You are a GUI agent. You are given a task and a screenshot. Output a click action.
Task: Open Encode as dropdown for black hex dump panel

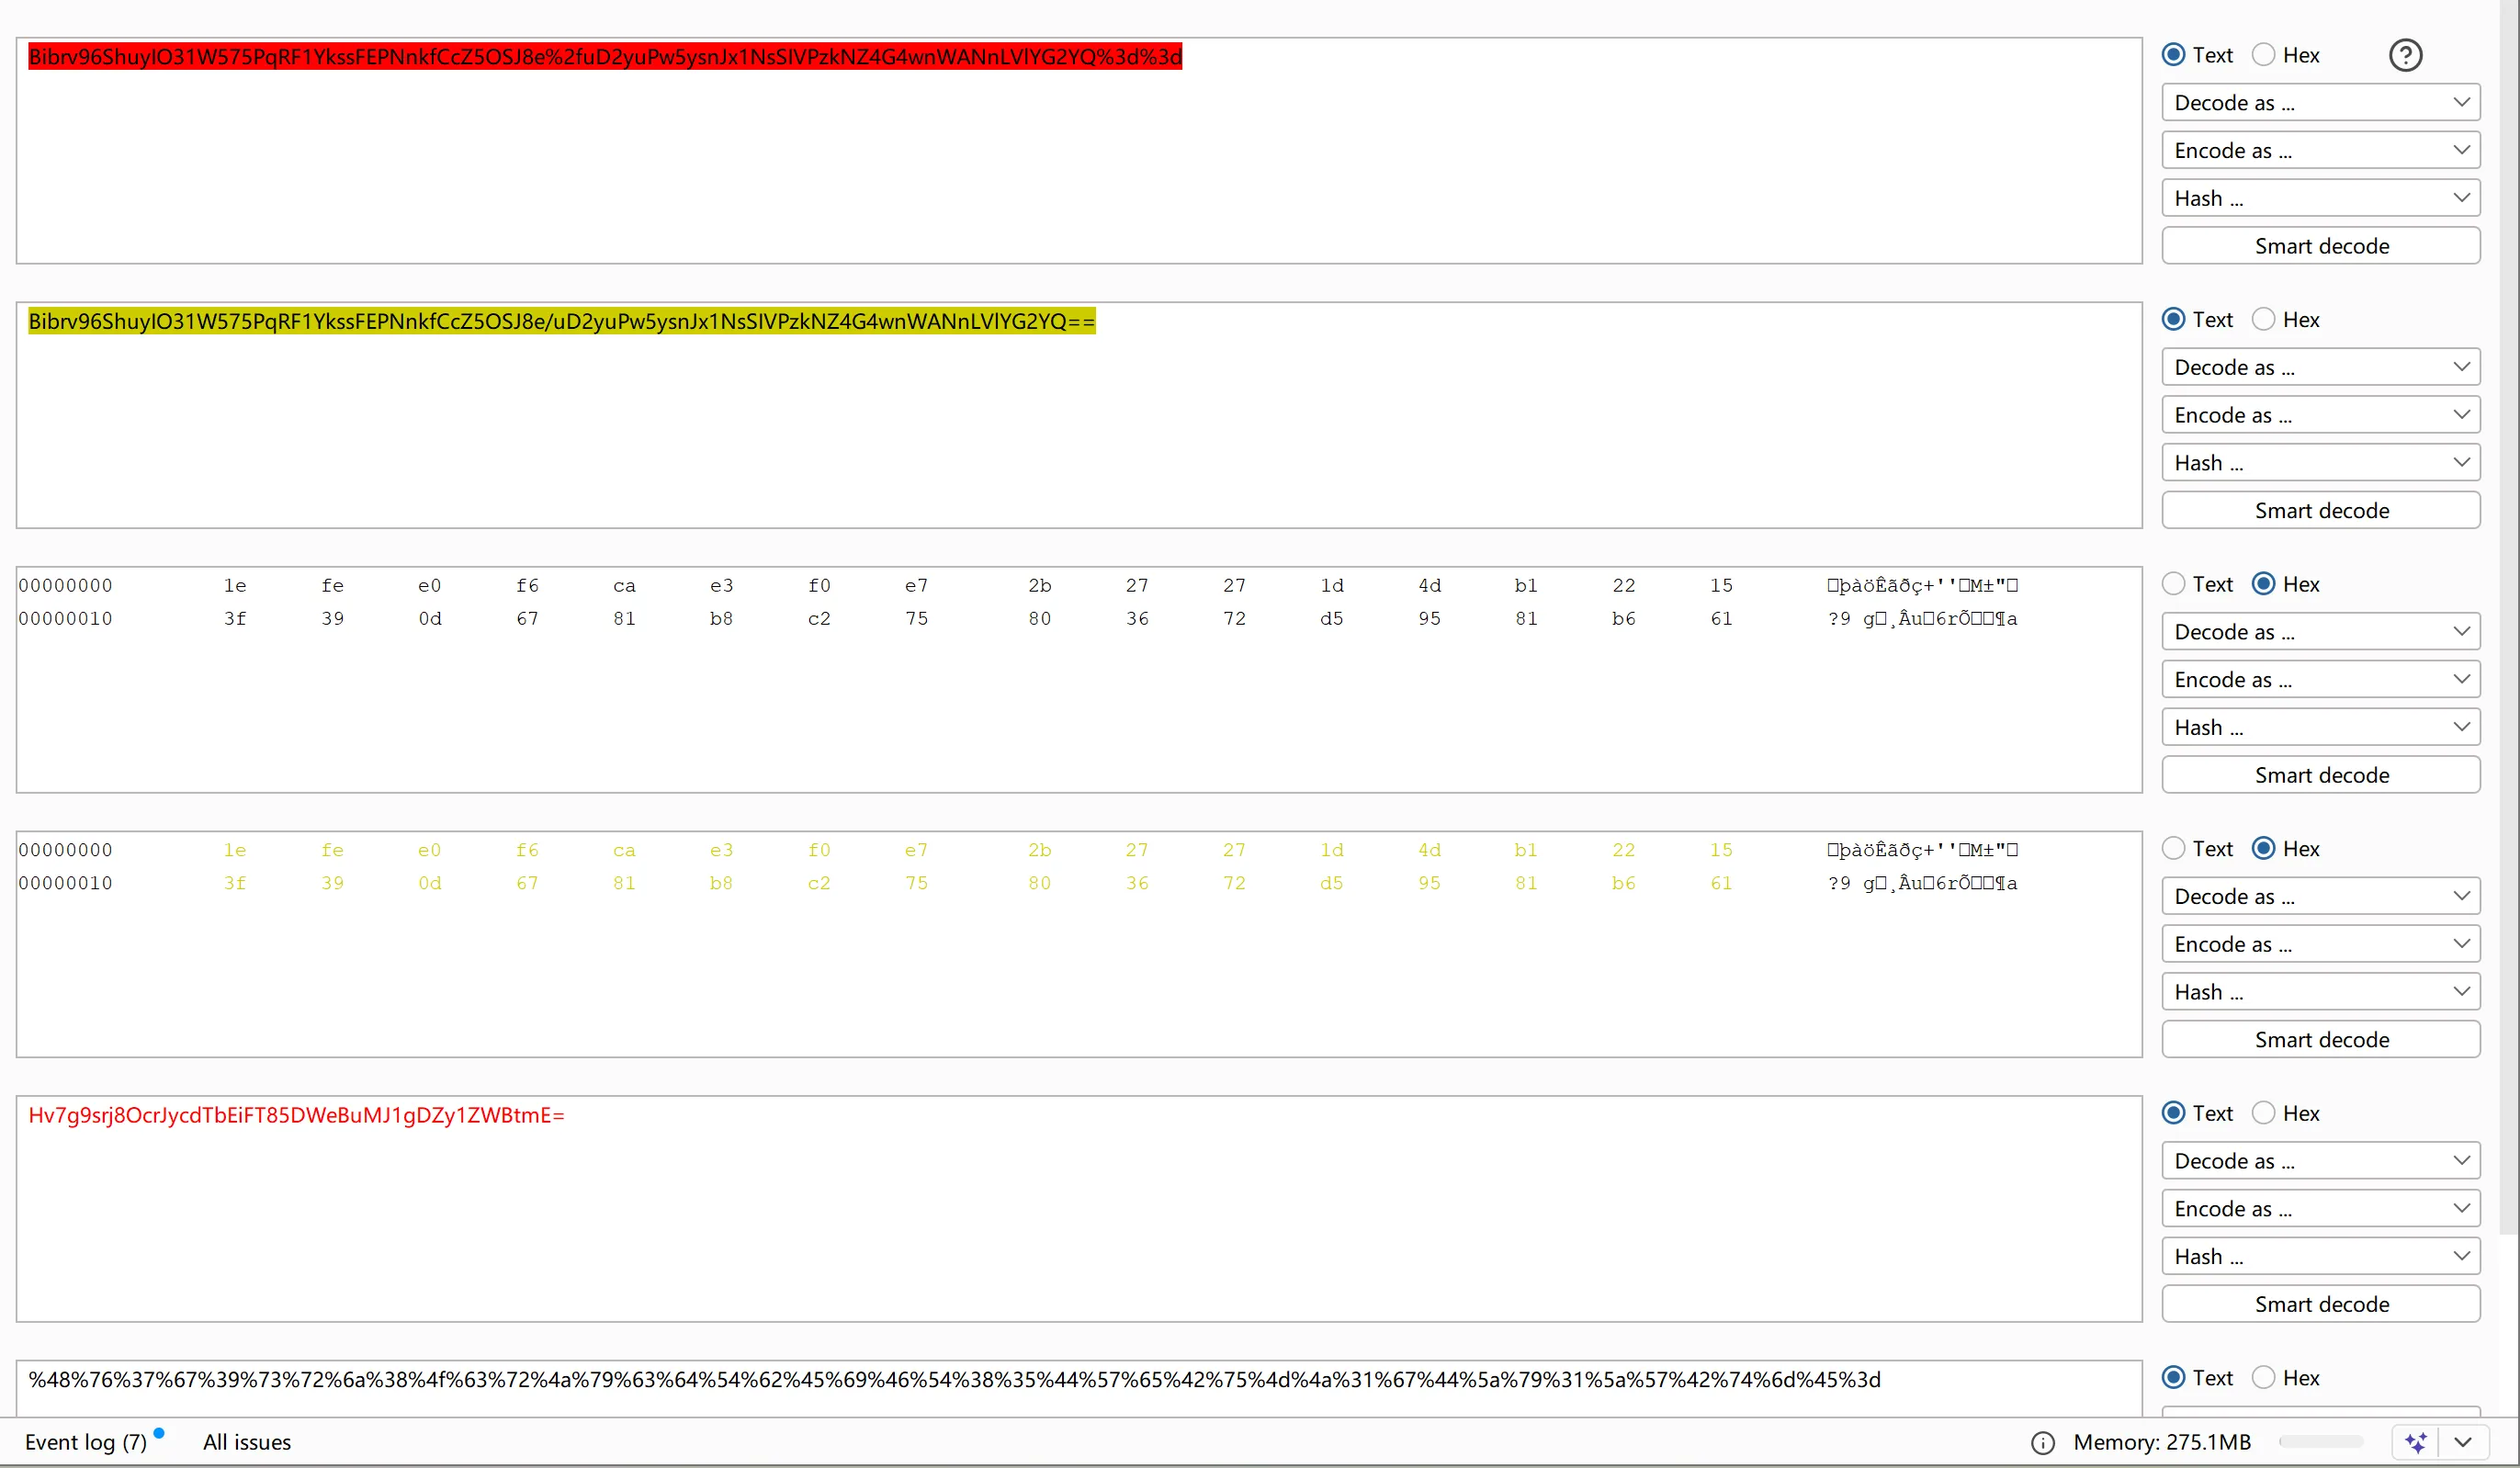[2320, 679]
